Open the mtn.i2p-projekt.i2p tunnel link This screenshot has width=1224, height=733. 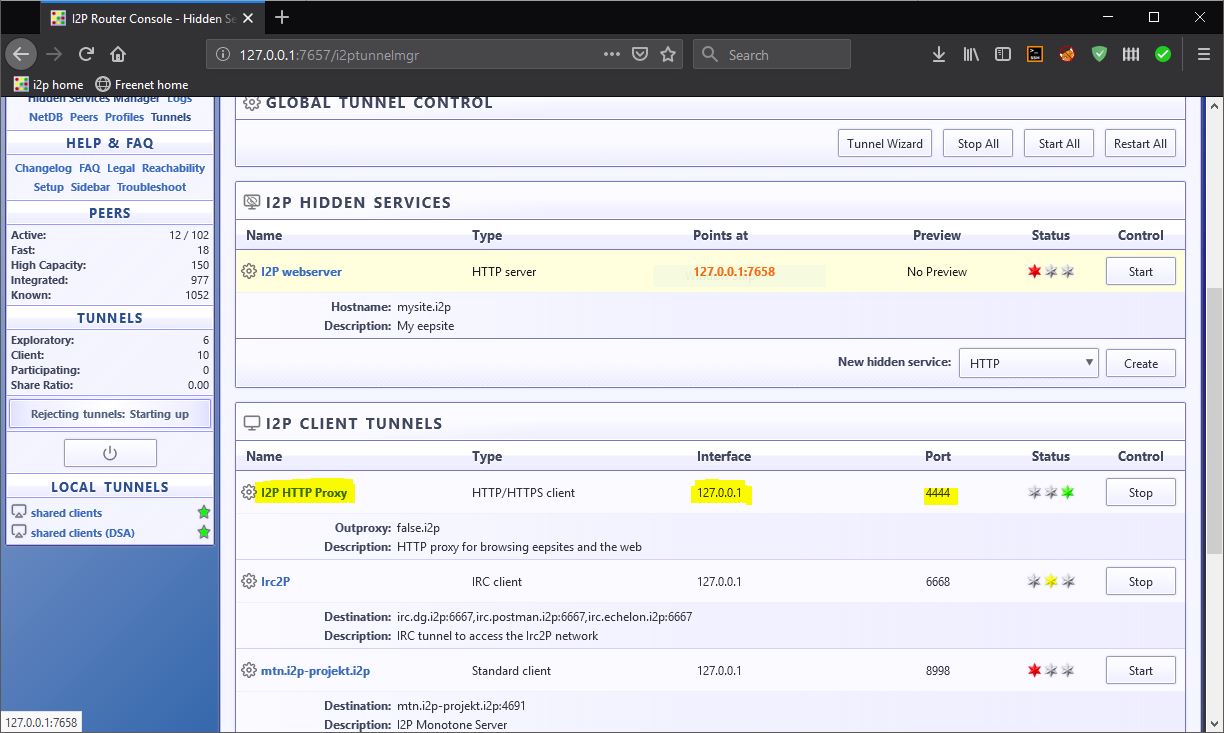(315, 670)
